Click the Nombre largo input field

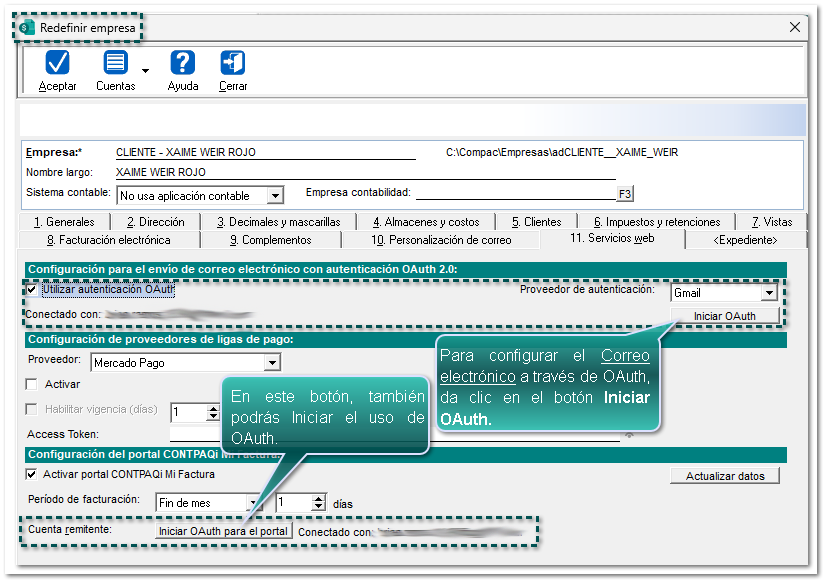tap(365, 172)
